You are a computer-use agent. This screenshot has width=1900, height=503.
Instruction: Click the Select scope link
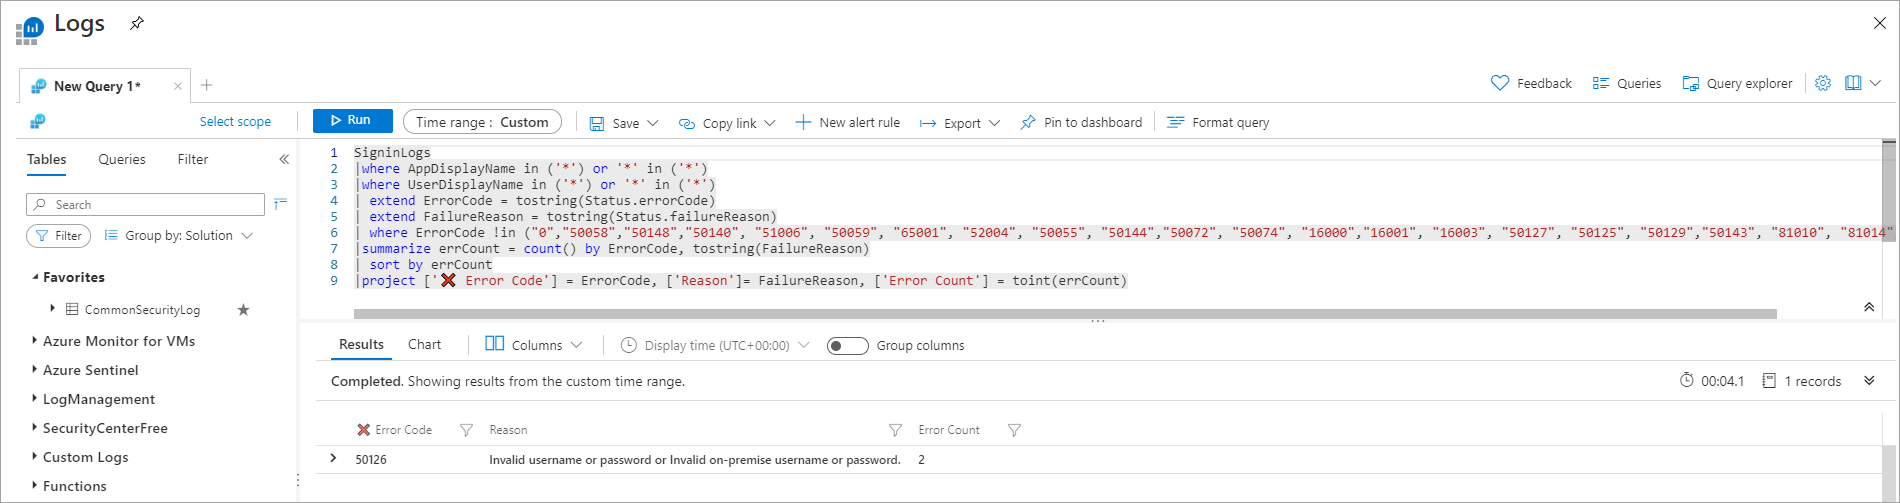pos(235,121)
